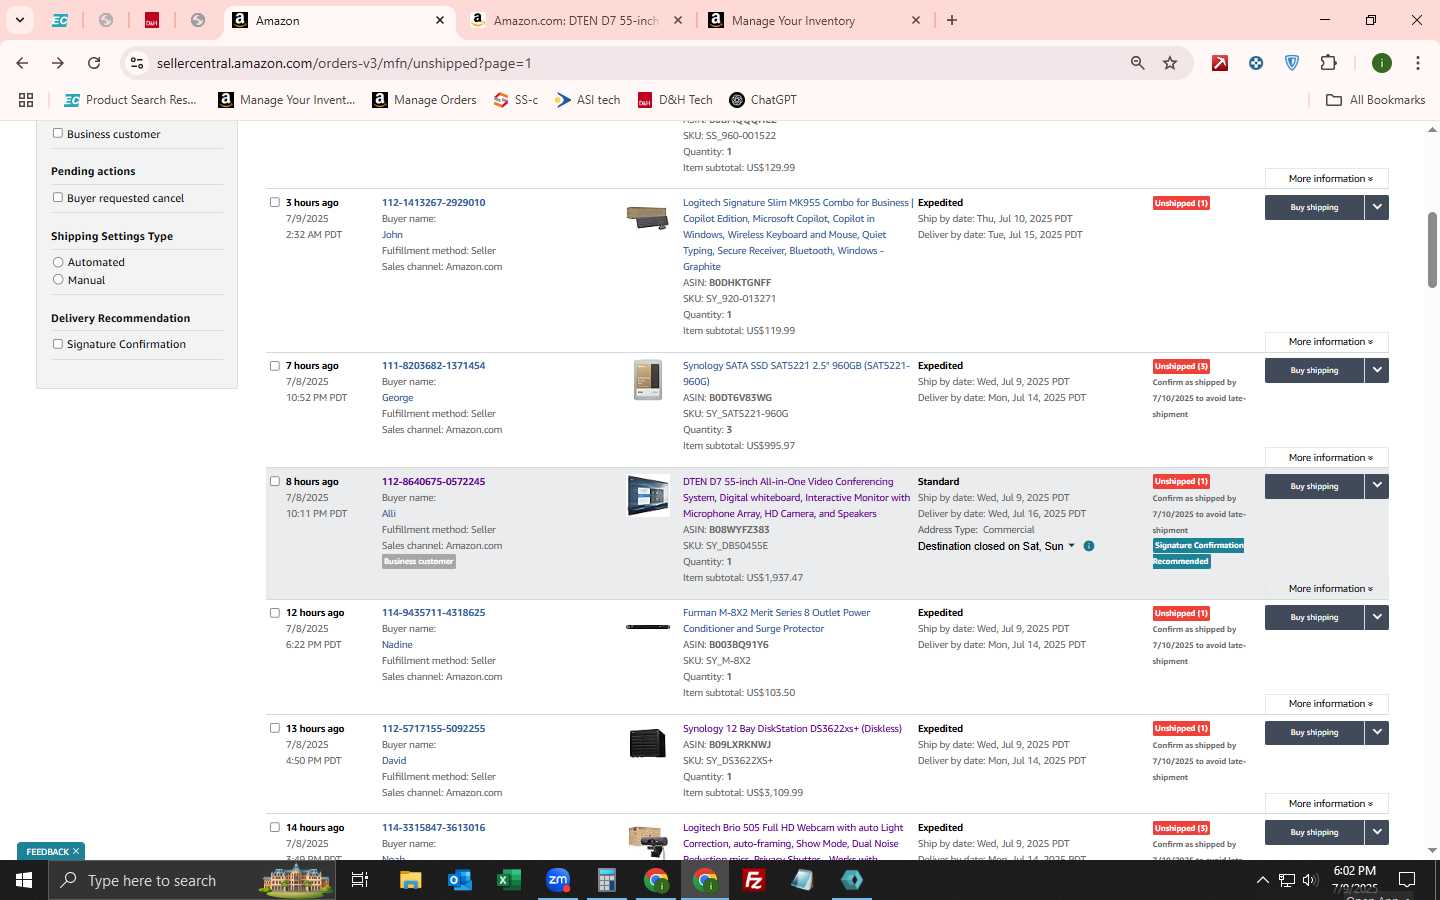This screenshot has height=900, width=1440.
Task: Open Outlook from the taskbar
Action: (x=459, y=880)
